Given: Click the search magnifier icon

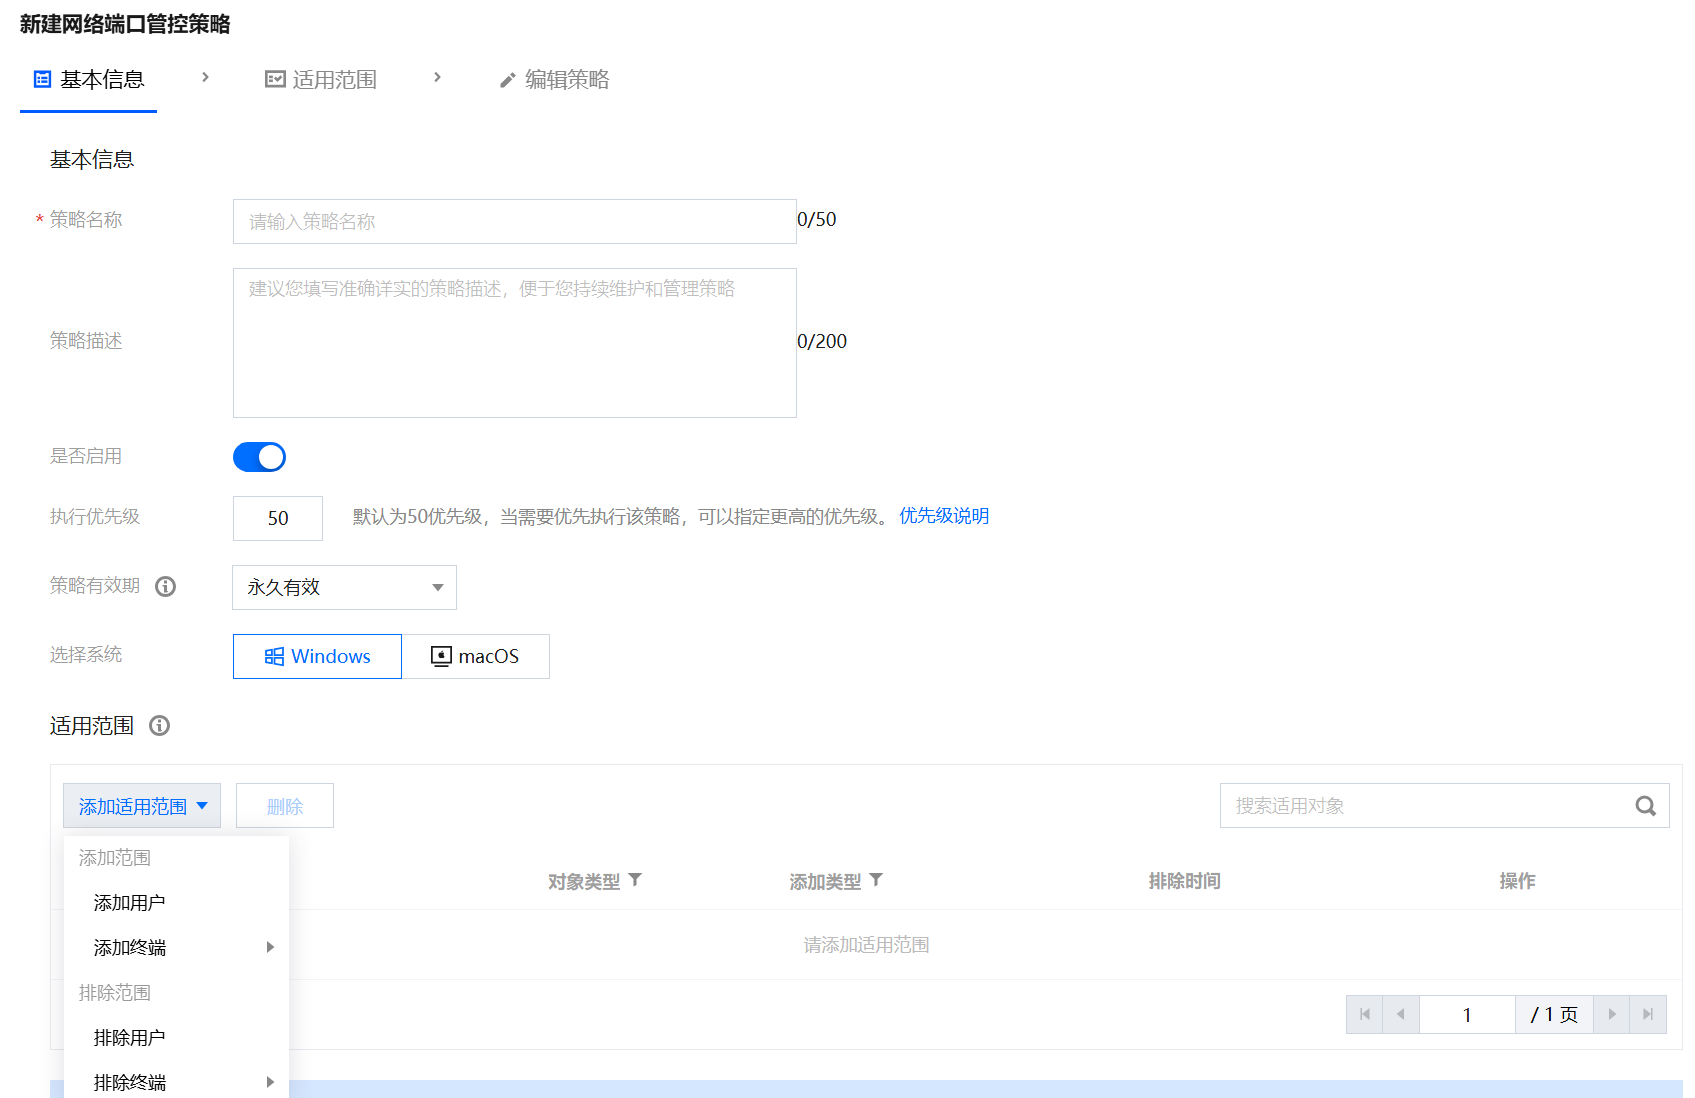Looking at the screenshot, I should (1645, 806).
